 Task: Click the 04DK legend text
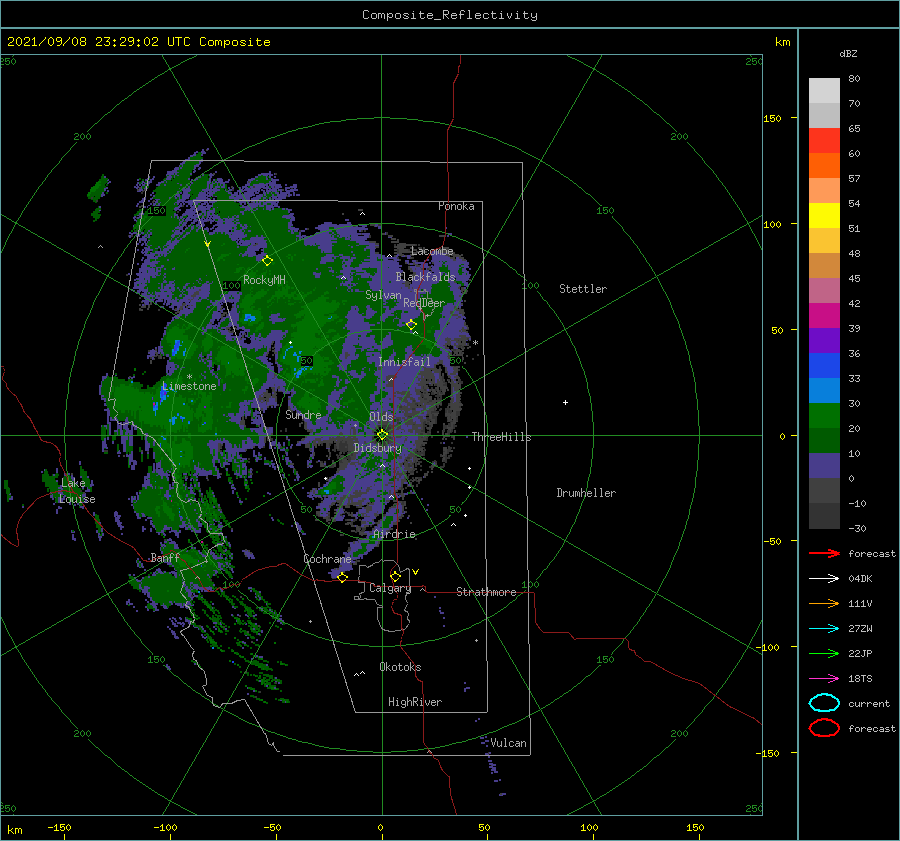click(x=860, y=579)
